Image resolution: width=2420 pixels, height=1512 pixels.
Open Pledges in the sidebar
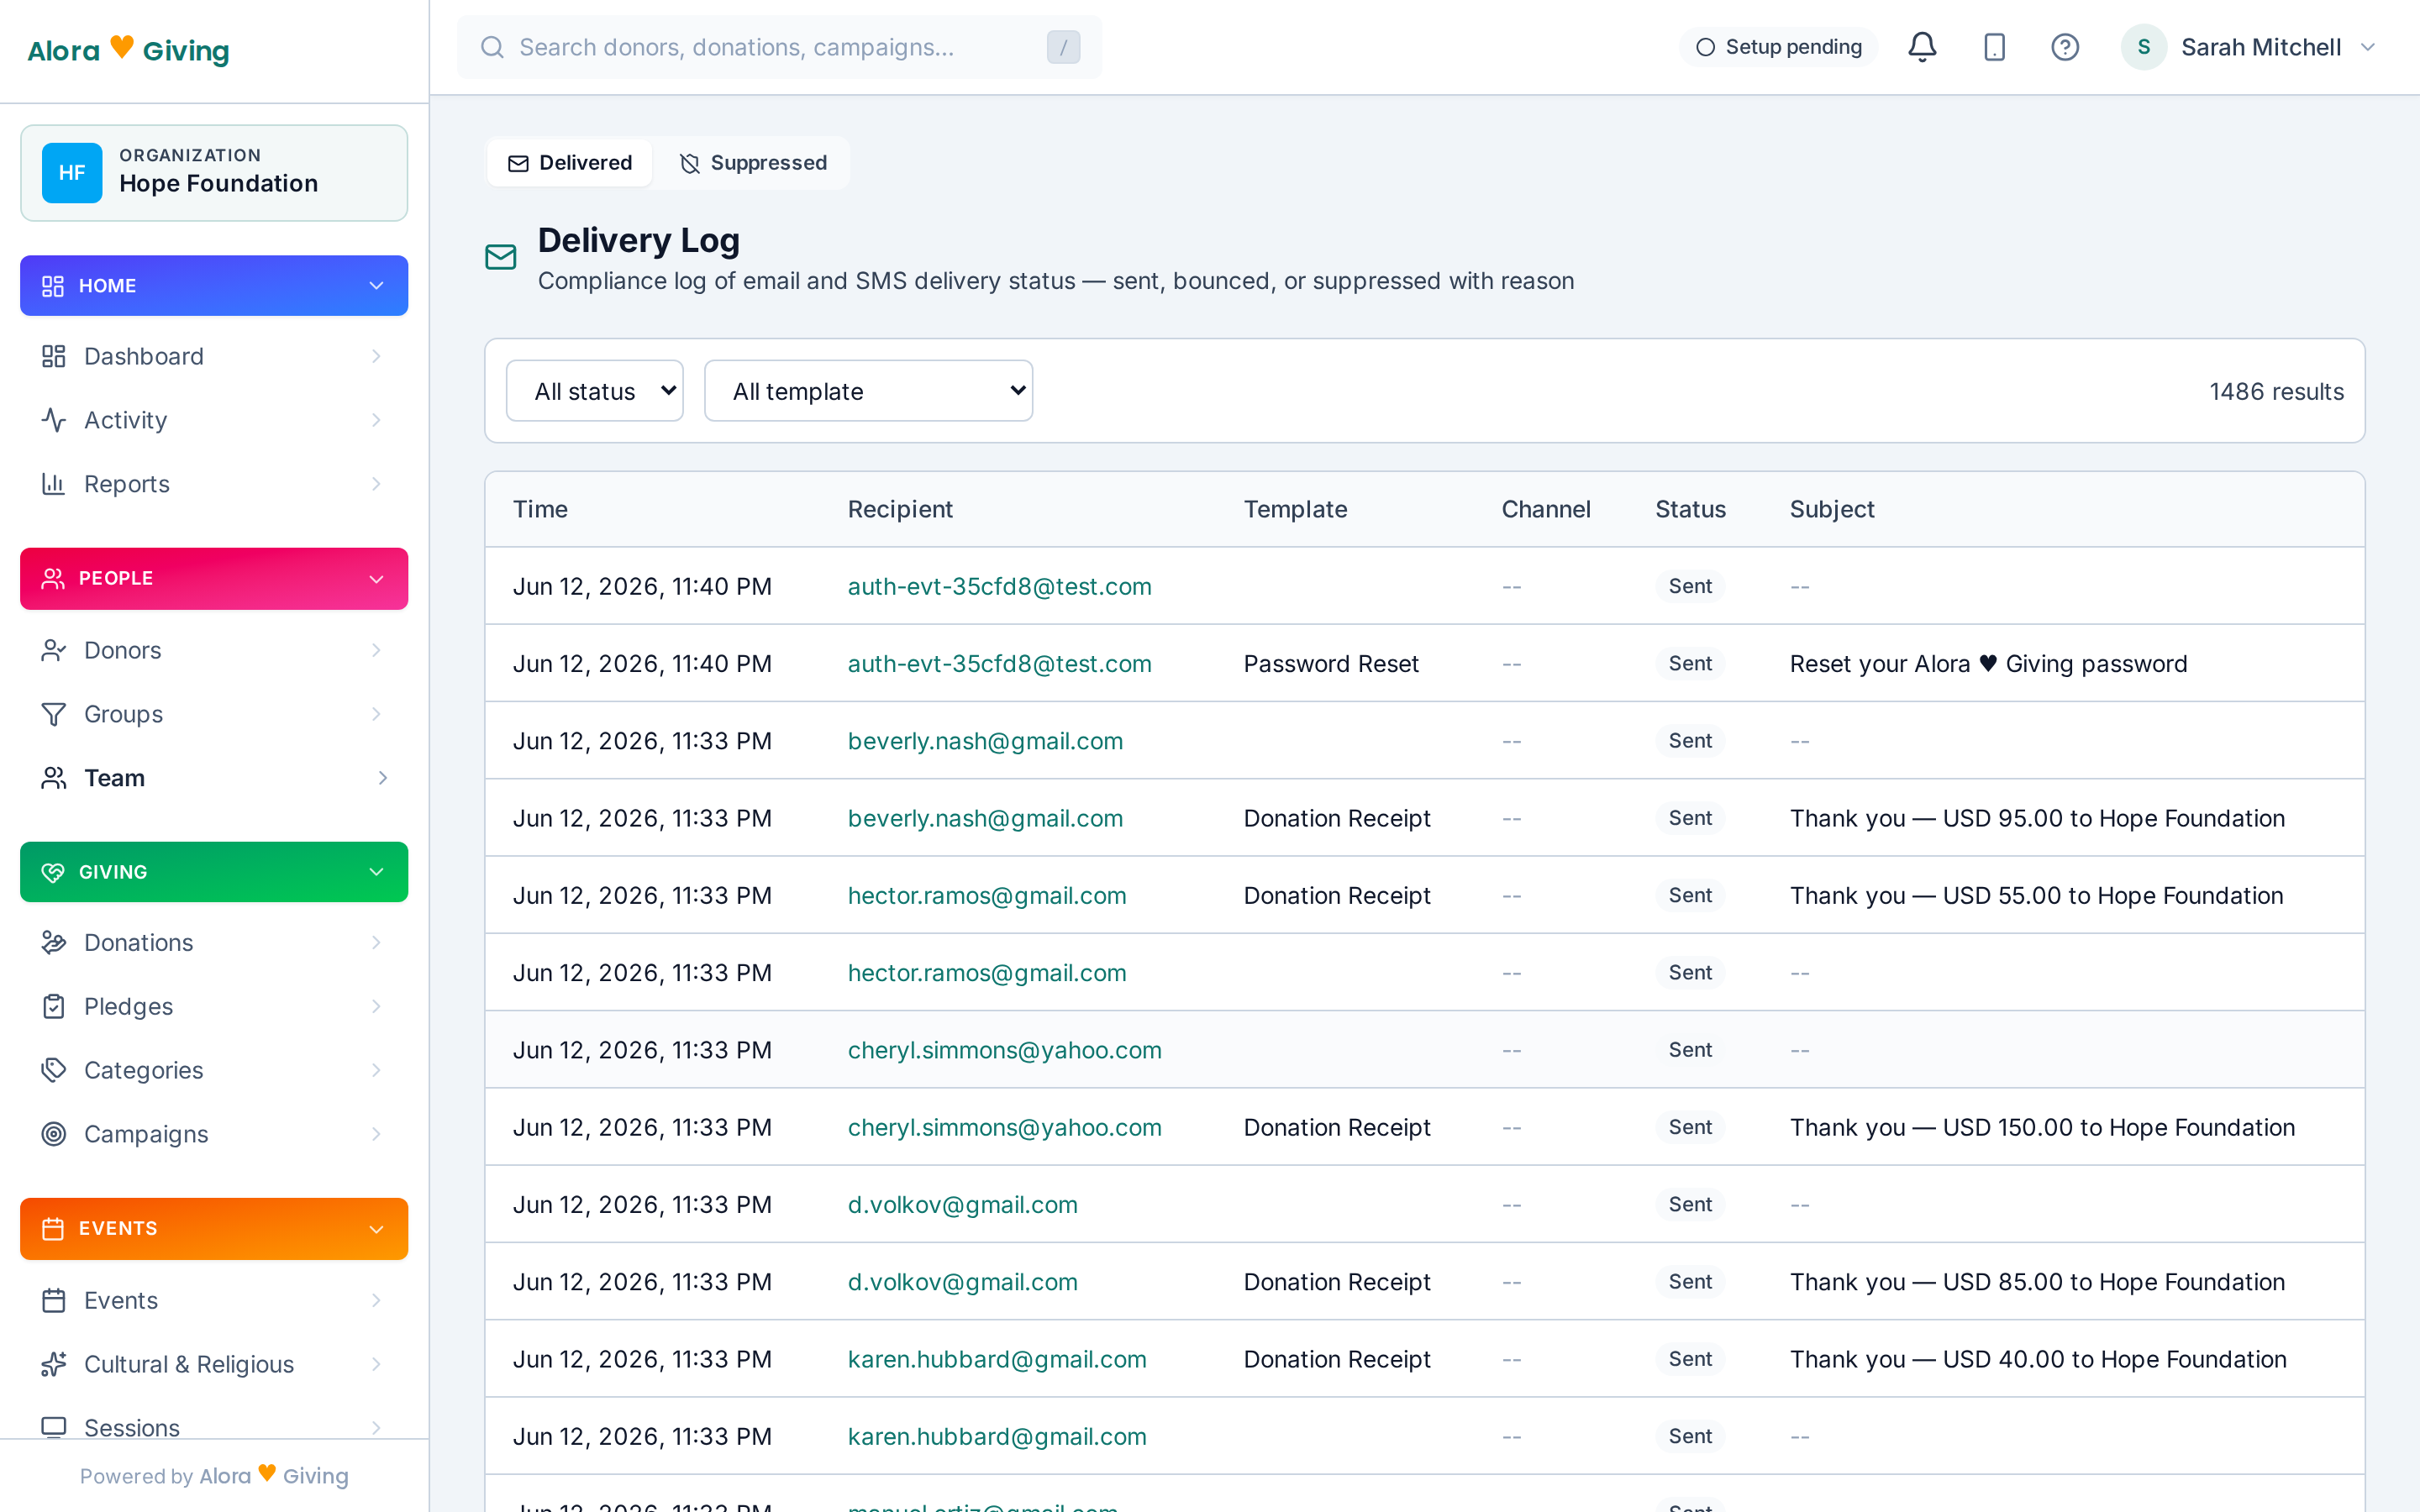214,1006
